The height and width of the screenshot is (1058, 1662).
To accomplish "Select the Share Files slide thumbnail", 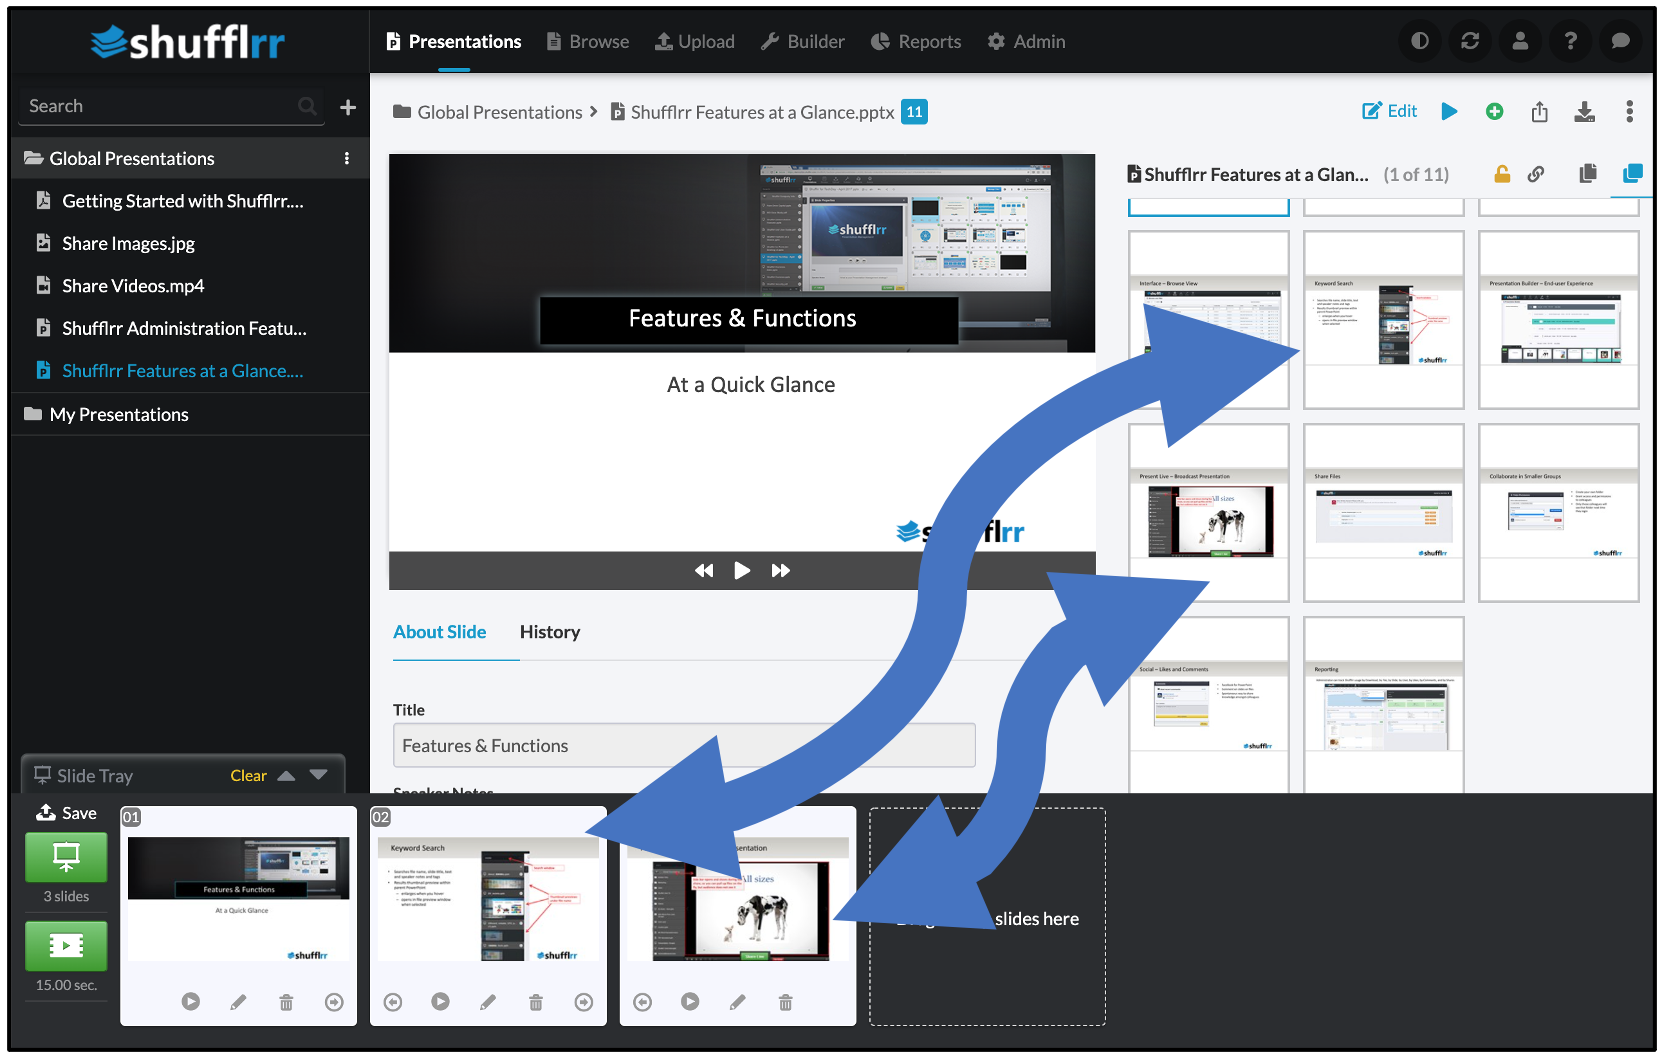I will [x=1383, y=513].
